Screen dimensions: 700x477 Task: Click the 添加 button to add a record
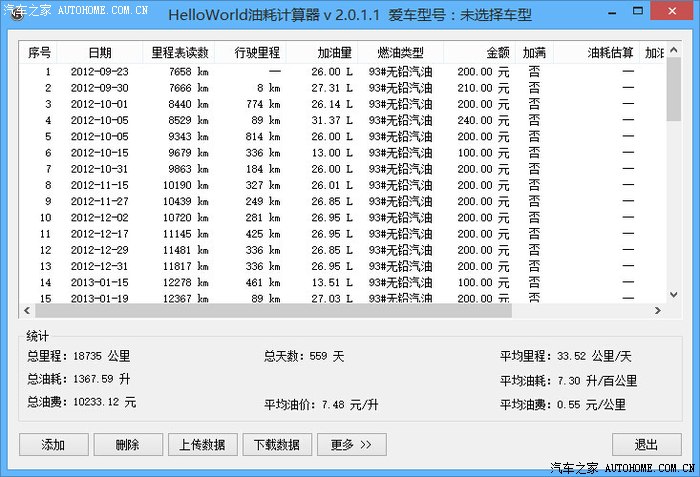pos(53,445)
